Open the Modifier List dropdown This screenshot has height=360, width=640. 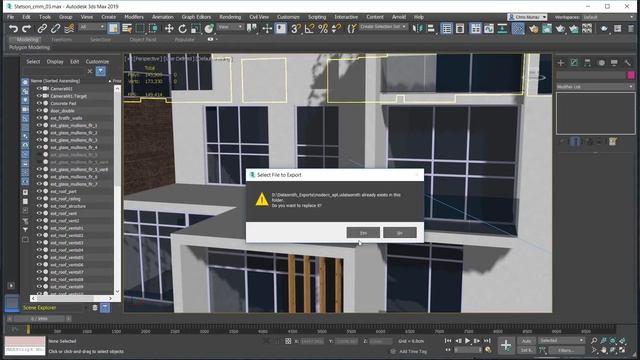point(596,87)
